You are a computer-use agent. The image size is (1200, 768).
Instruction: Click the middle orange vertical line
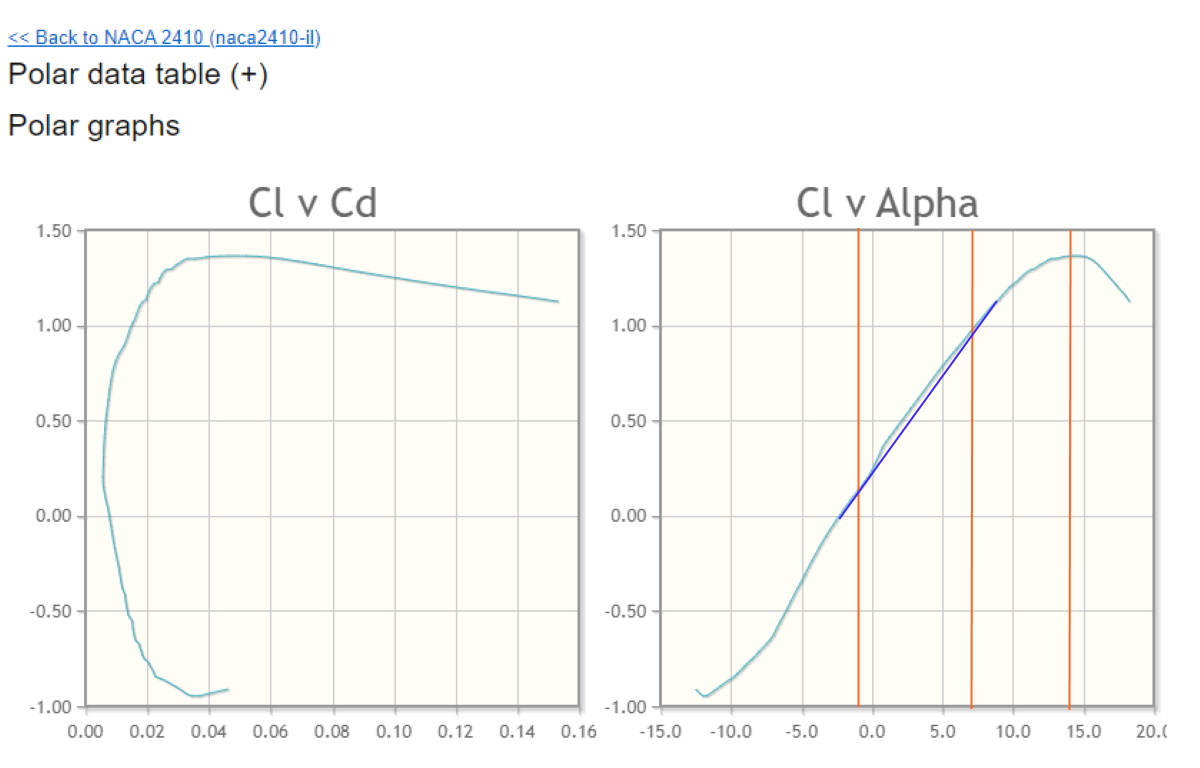click(x=972, y=600)
